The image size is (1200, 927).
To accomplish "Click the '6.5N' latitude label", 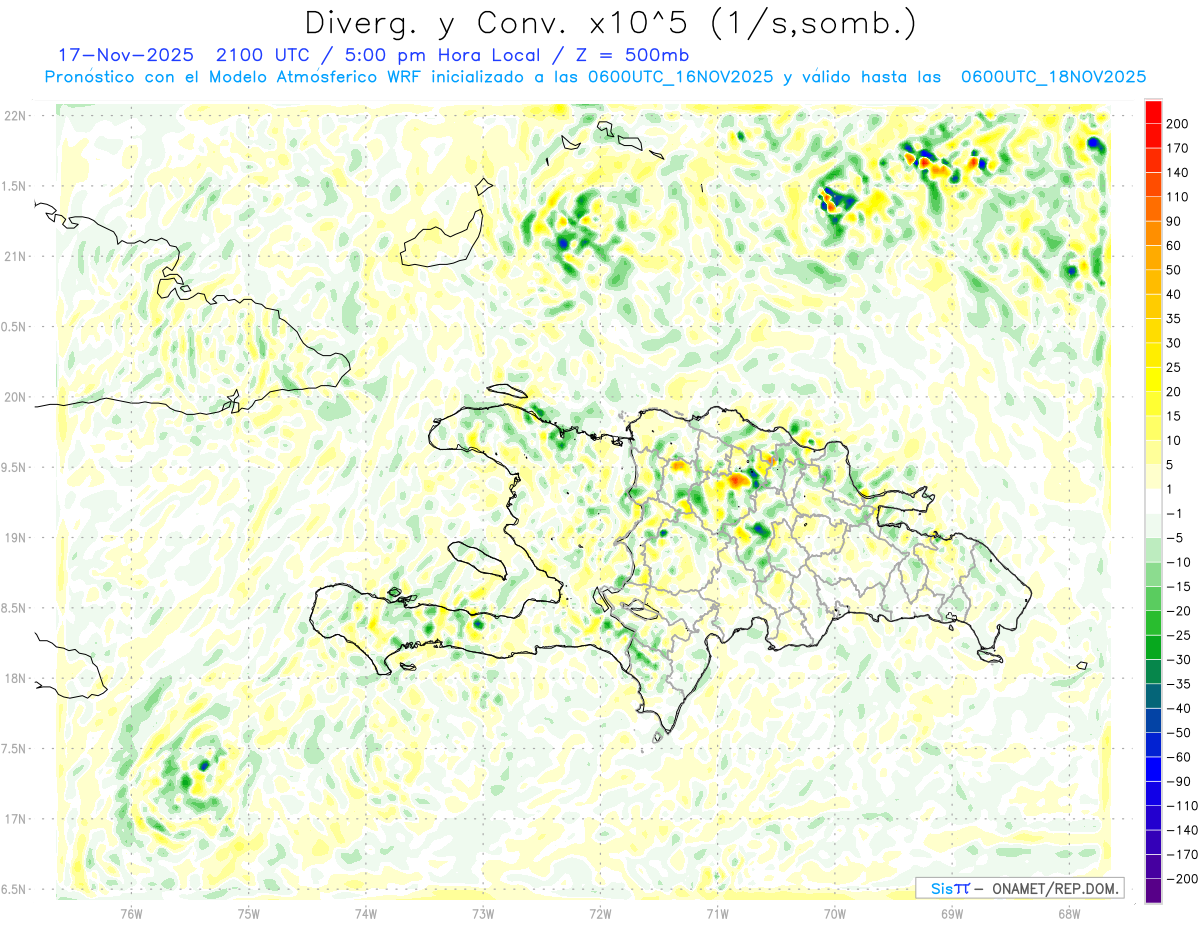I will tap(14, 889).
